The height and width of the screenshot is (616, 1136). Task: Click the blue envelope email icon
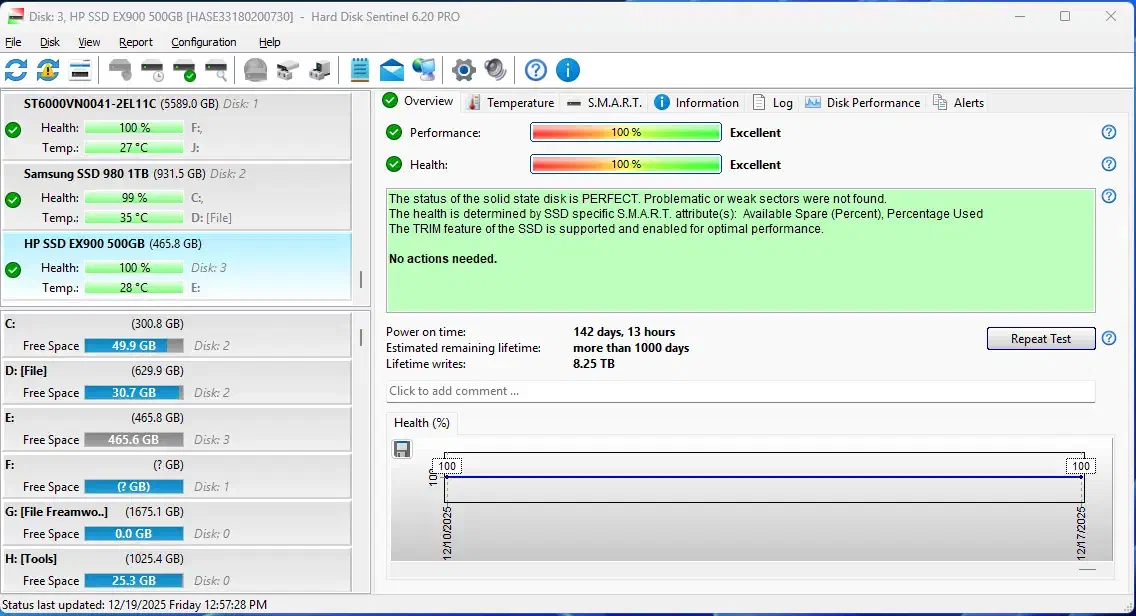392,70
